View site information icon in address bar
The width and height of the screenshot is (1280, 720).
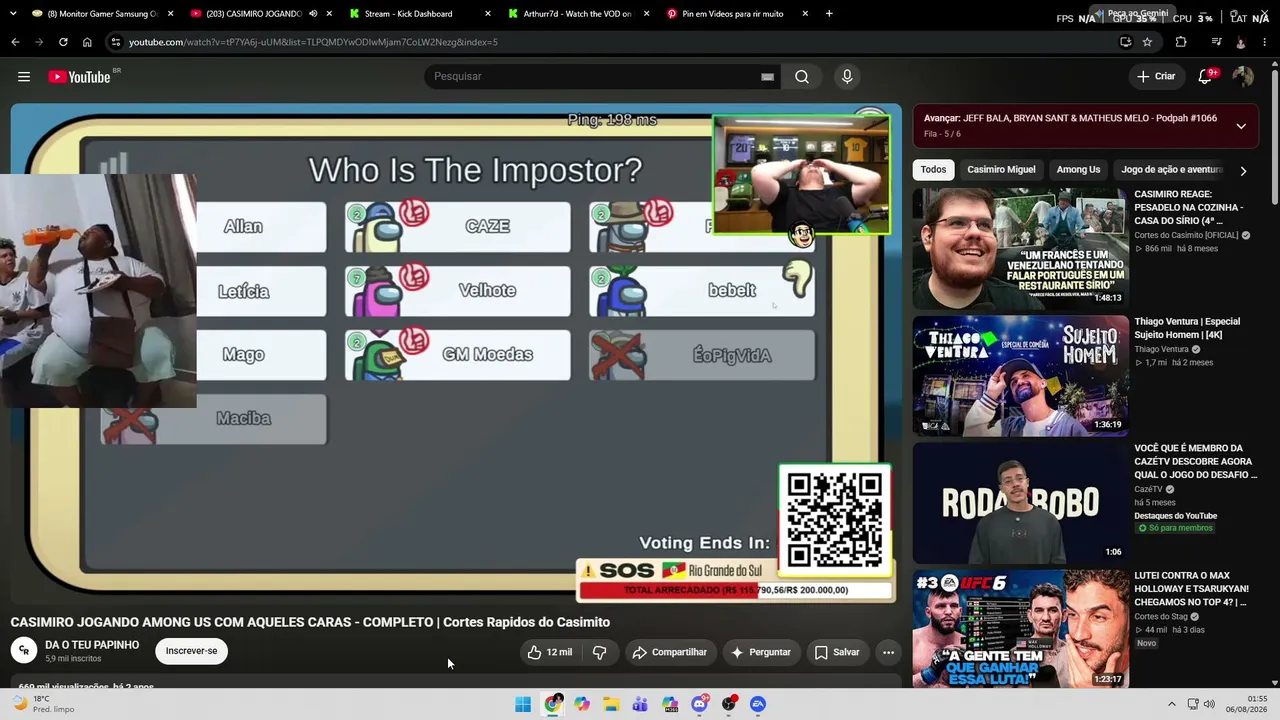point(116,42)
